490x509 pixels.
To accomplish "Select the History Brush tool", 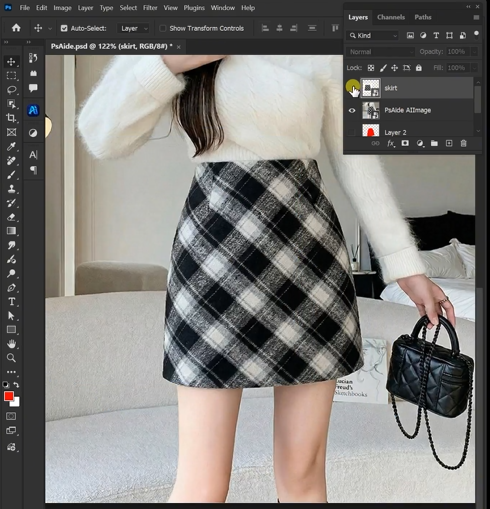I will [11, 203].
